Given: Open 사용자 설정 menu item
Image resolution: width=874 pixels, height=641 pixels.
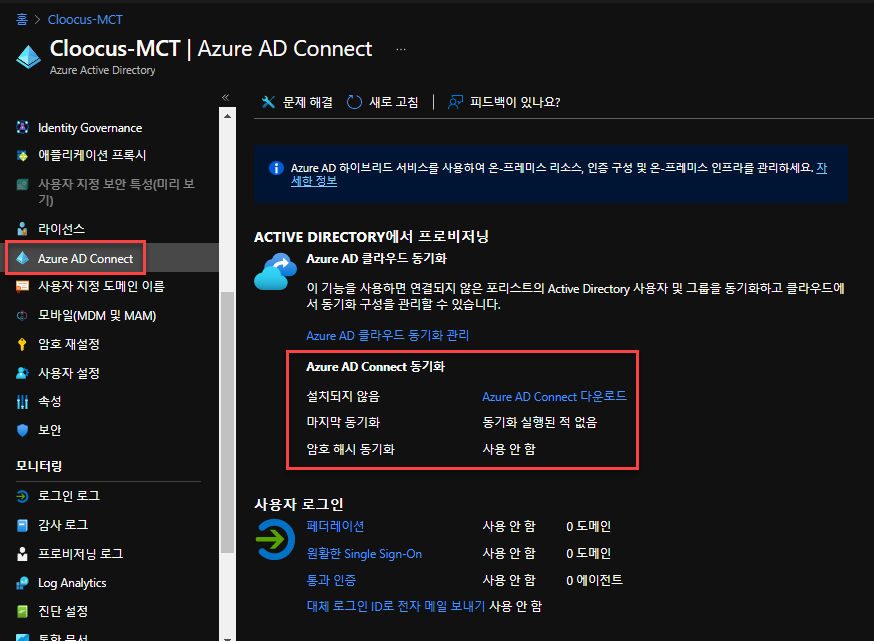Looking at the screenshot, I should [69, 373].
